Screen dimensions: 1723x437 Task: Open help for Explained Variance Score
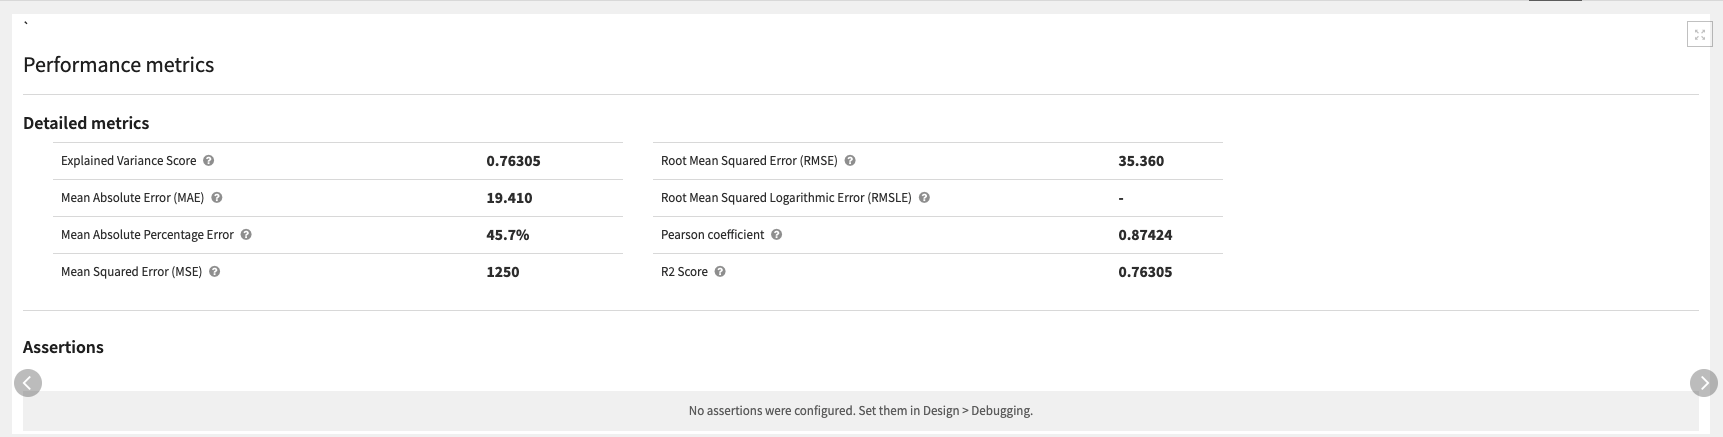point(209,161)
